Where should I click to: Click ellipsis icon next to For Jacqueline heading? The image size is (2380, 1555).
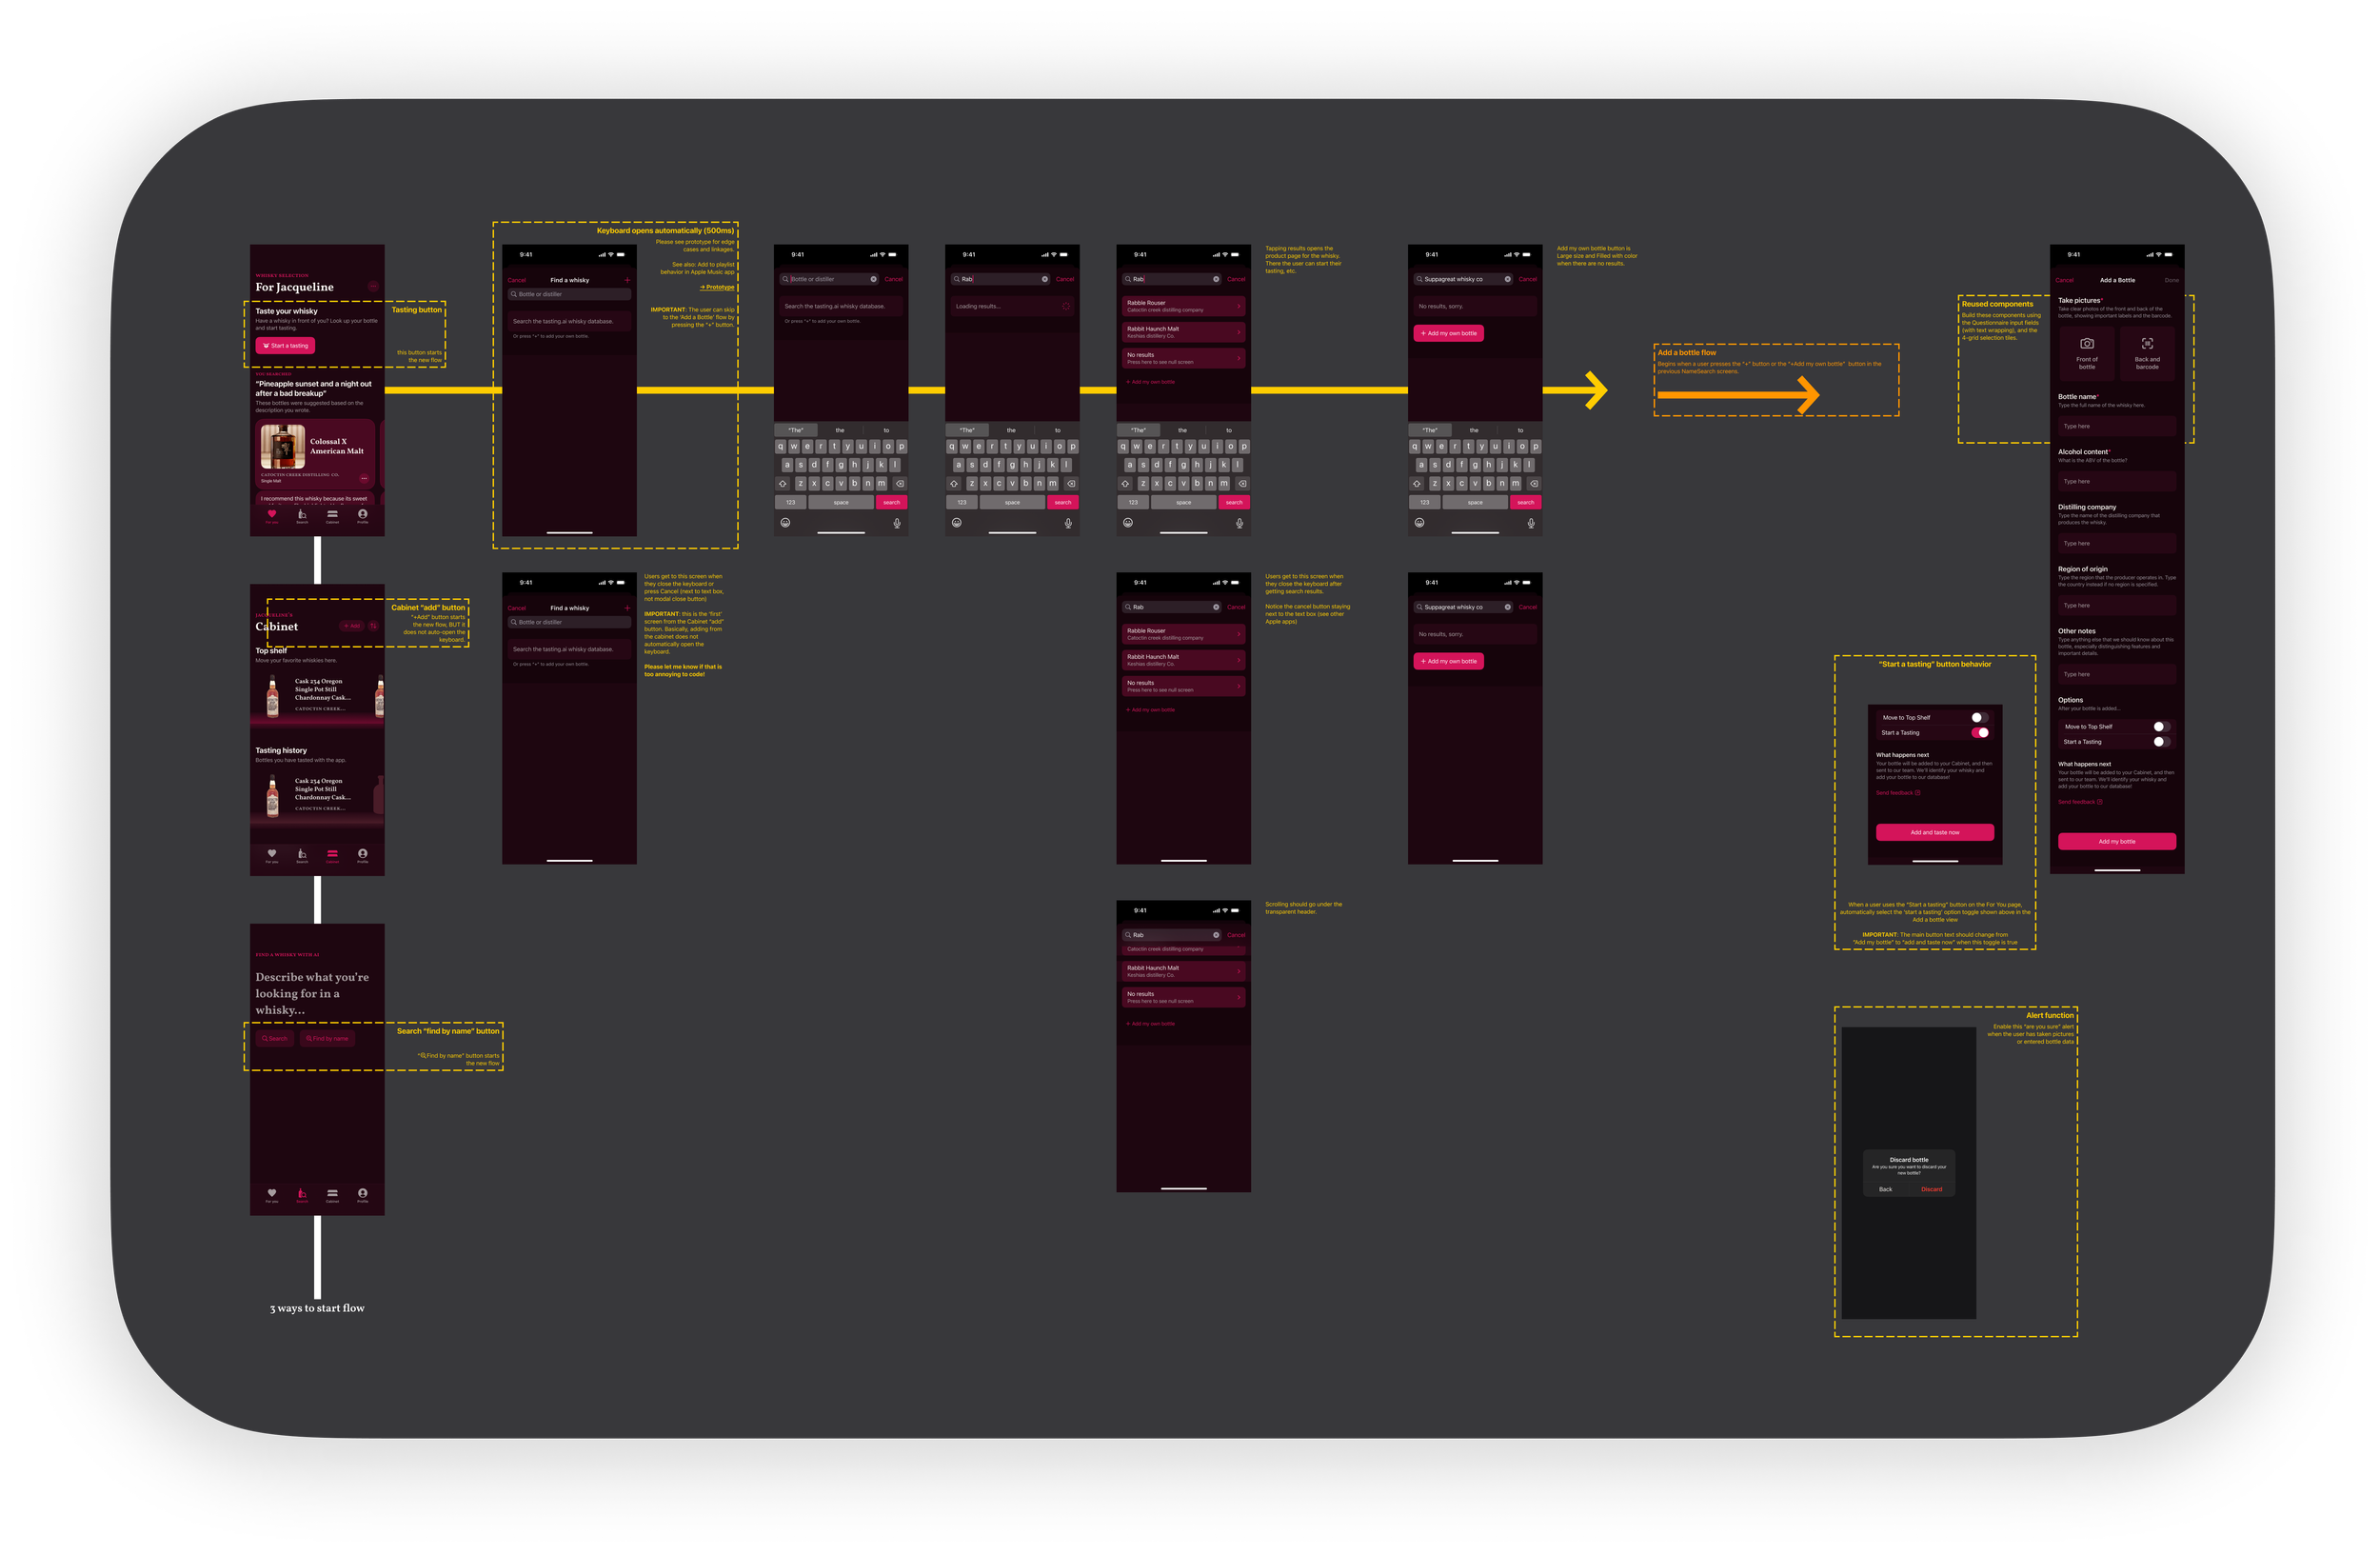point(373,287)
